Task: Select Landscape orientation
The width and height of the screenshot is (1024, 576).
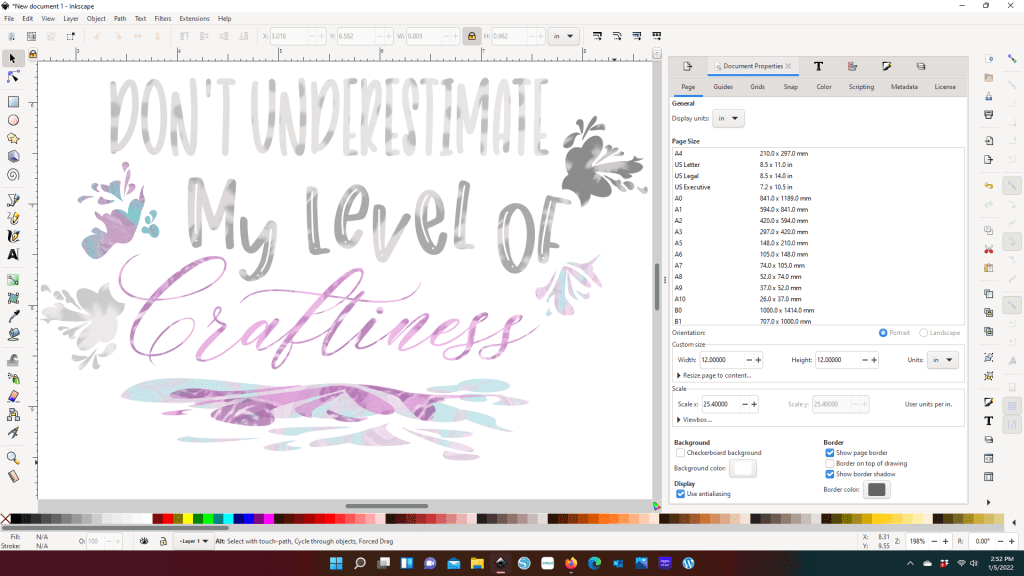Action: (924, 333)
